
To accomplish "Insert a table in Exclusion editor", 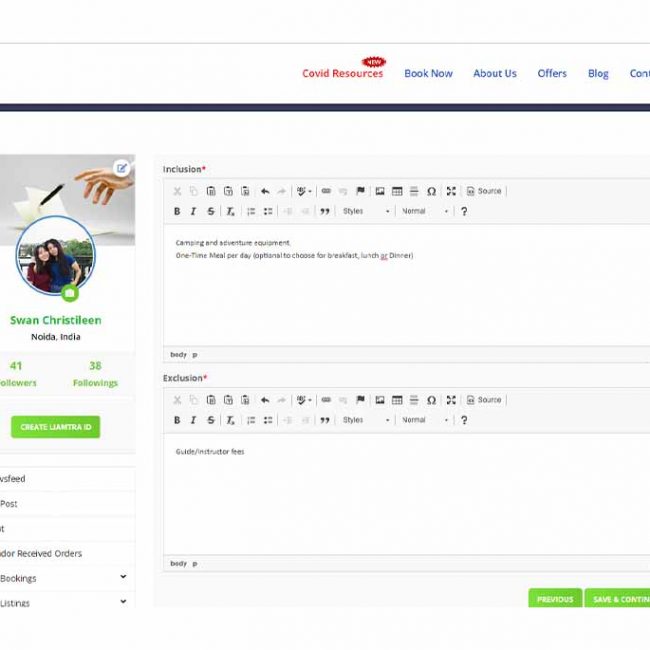I will pyautogui.click(x=397, y=400).
